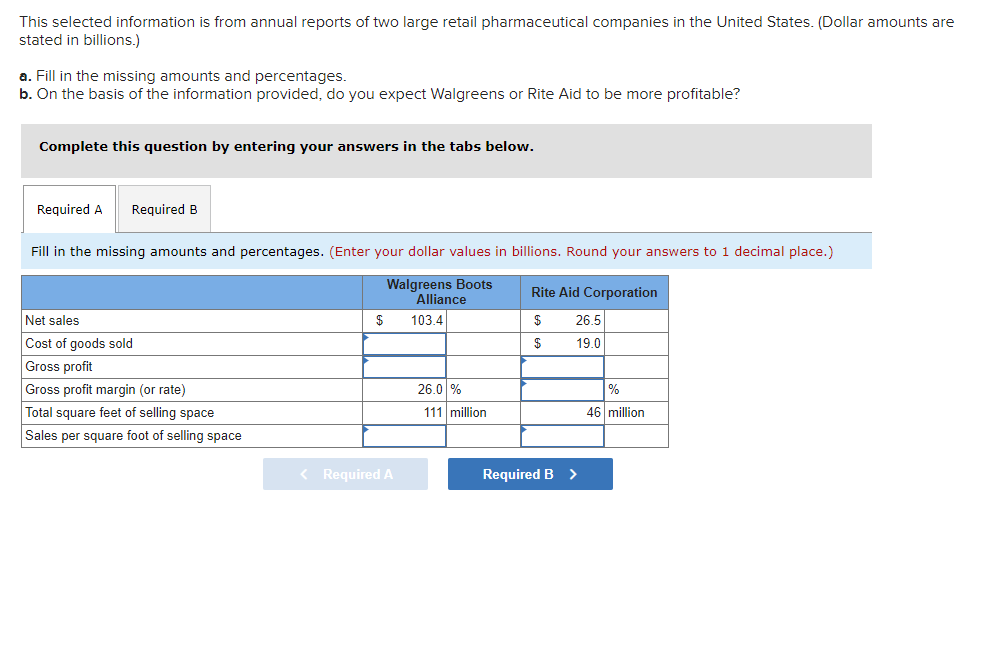Click the hint triangle in Rite Aid Sales per square foot cell
The width and height of the screenshot is (997, 654).
click(x=522, y=430)
